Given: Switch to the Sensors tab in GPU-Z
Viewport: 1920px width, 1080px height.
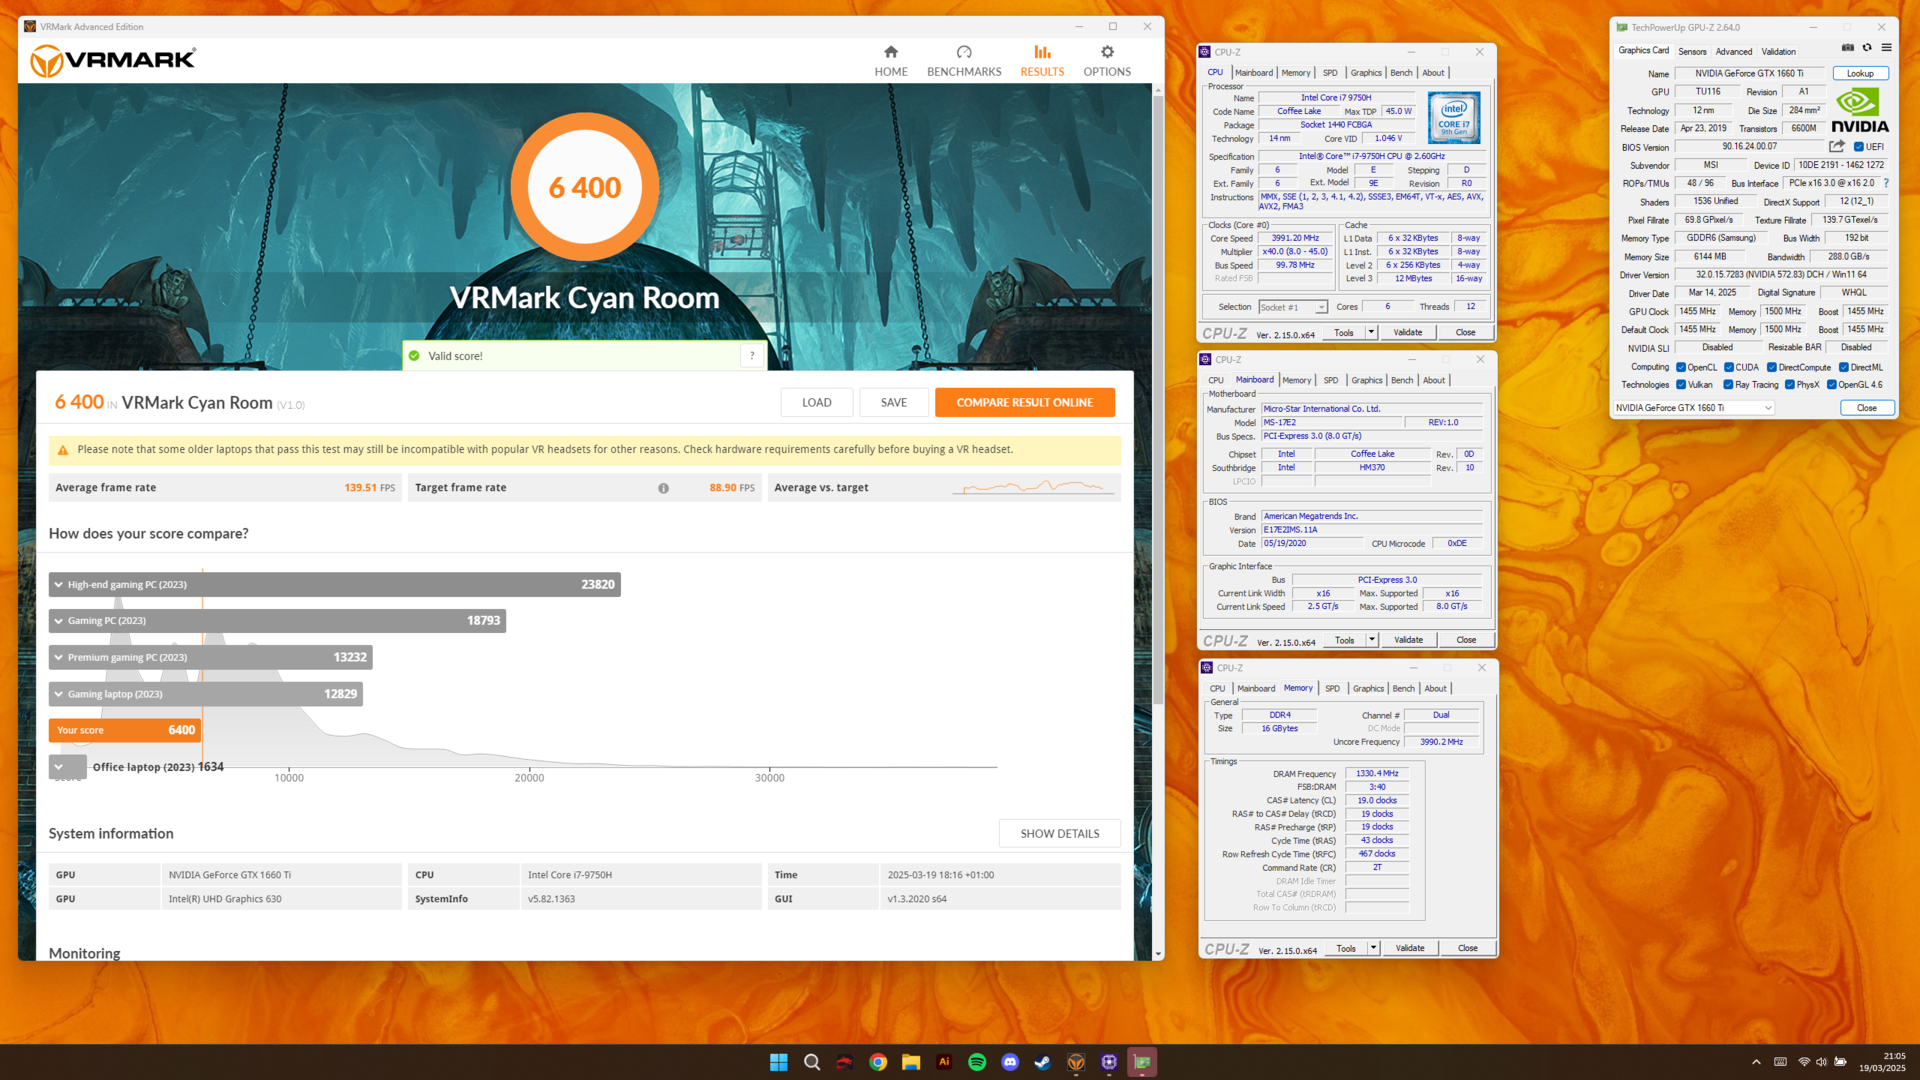Looking at the screenshot, I should (x=1692, y=51).
